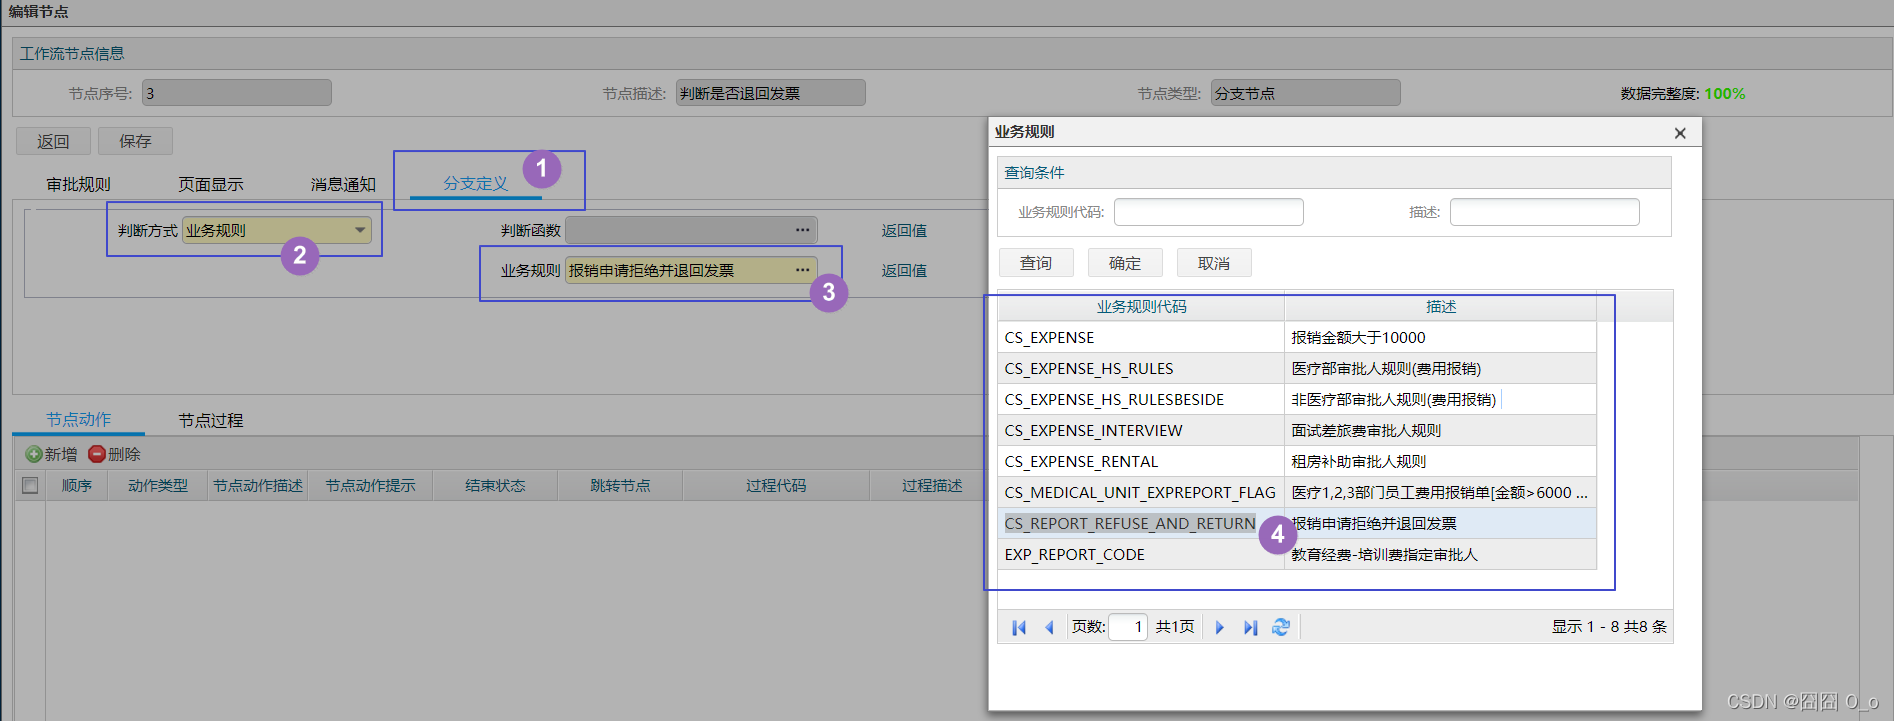Click the 过程描述 column header
1894x721 pixels.
pyautogui.click(x=932, y=485)
